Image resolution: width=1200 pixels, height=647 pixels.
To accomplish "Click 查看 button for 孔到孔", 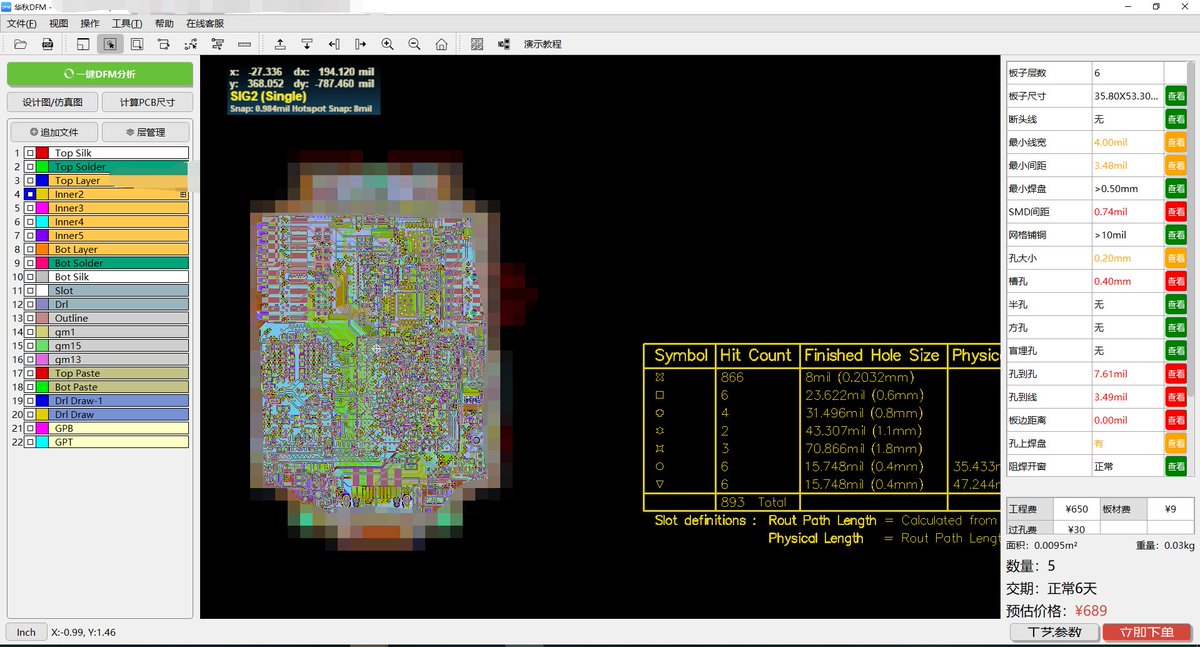I will 1176,374.
